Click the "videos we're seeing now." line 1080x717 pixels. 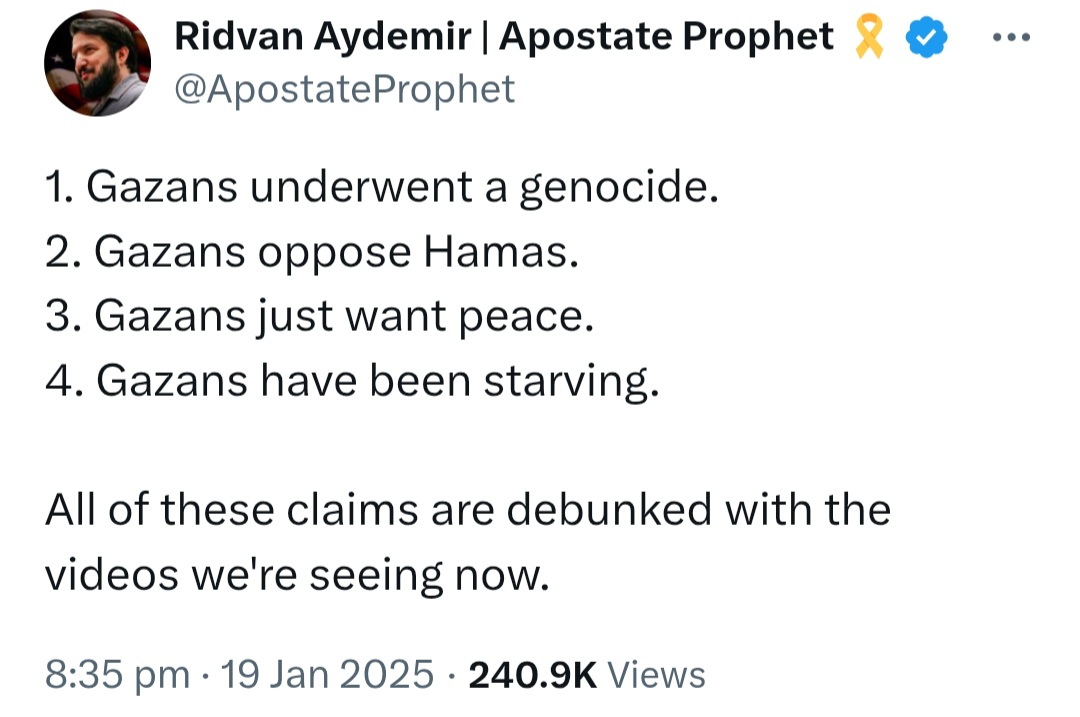298,576
